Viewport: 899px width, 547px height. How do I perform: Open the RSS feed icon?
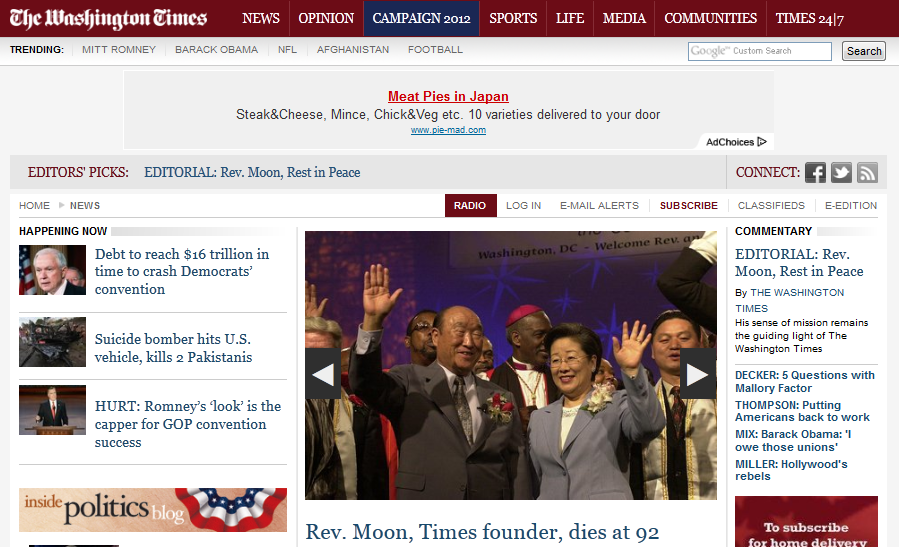point(867,173)
